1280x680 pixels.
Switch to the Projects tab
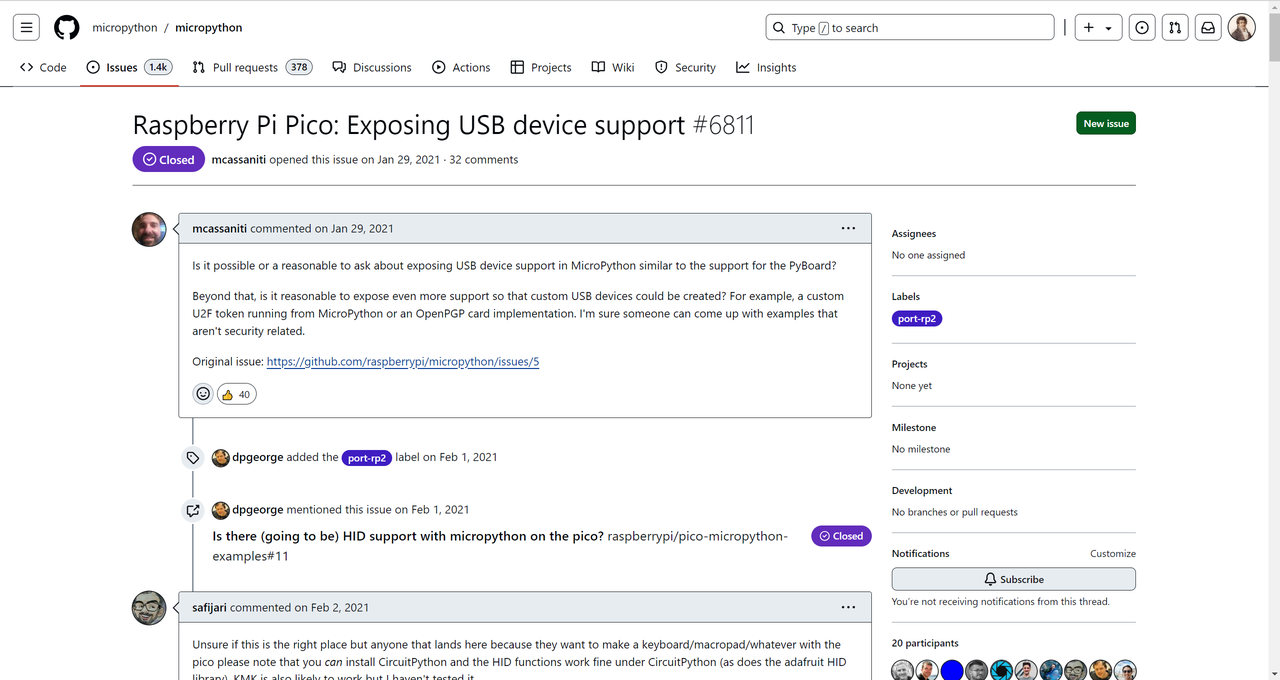(x=541, y=67)
